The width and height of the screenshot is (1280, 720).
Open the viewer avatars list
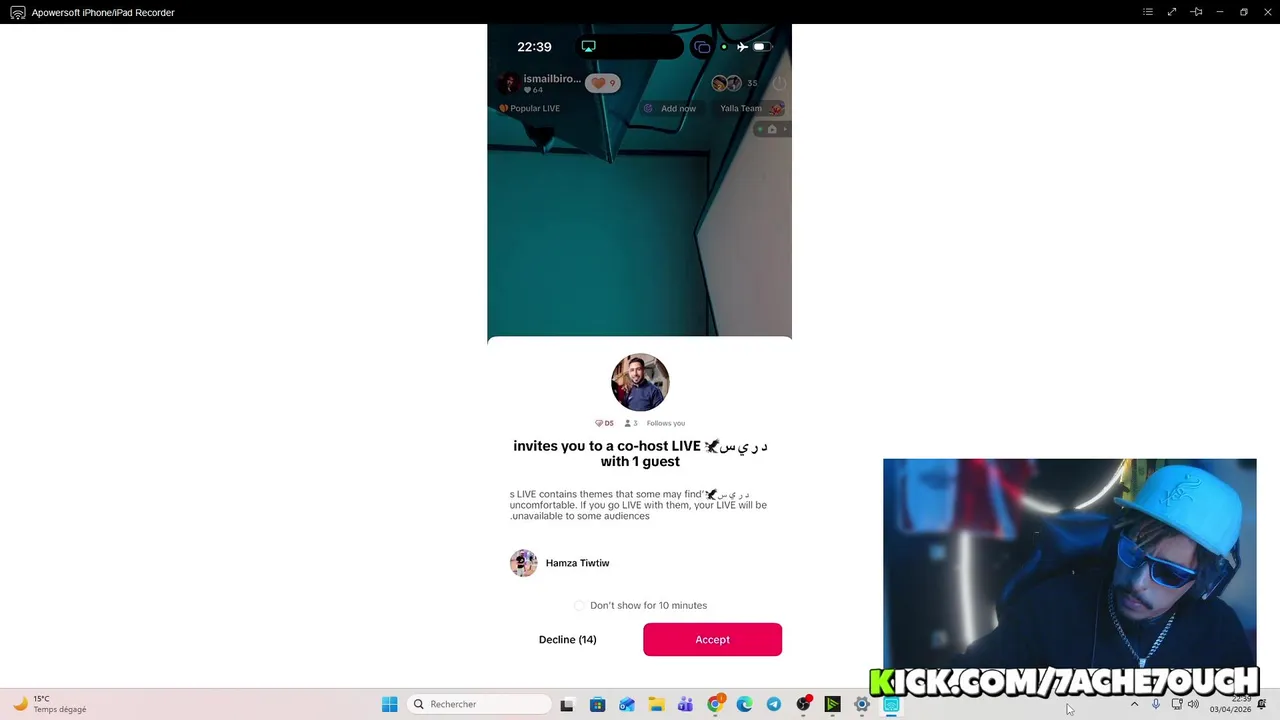coord(726,83)
